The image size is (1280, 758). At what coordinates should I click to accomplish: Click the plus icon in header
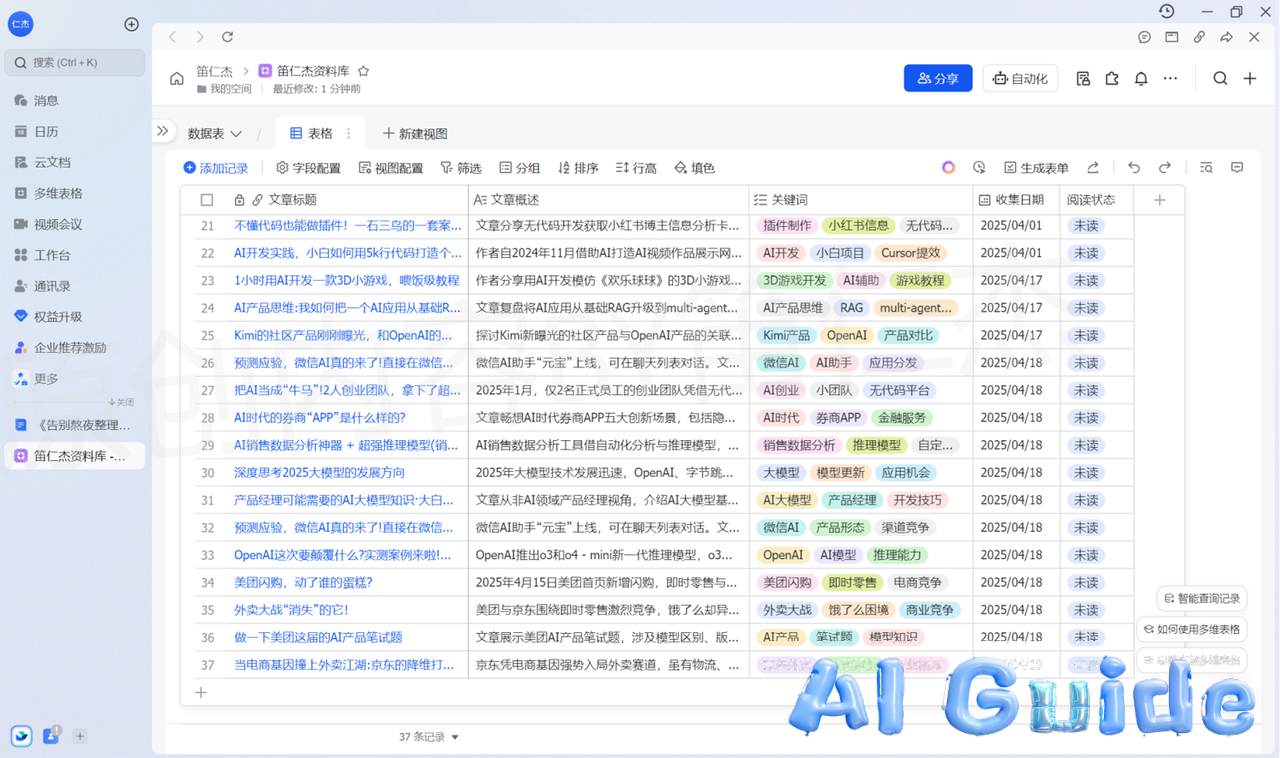[1250, 78]
